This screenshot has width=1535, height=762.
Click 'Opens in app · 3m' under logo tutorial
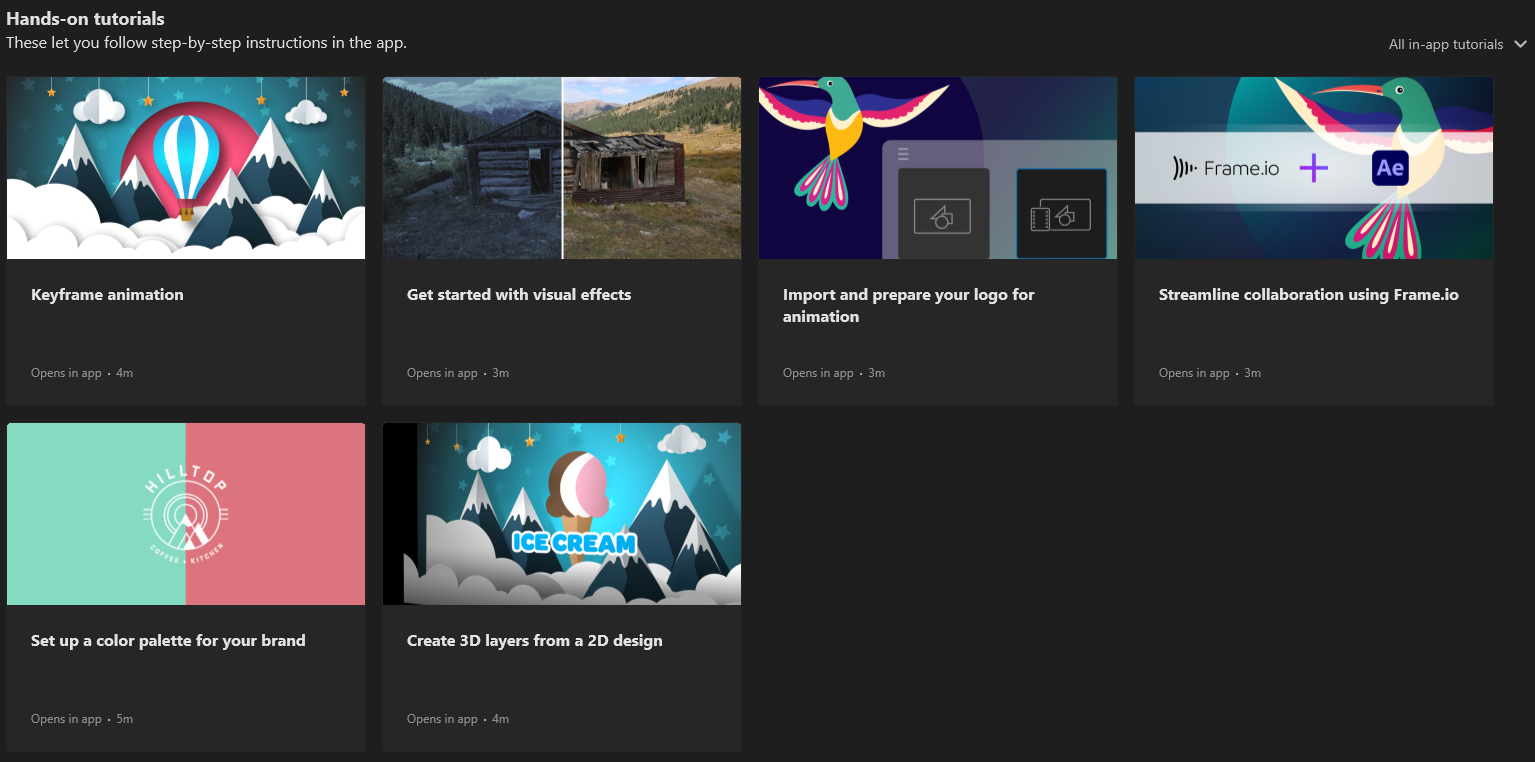pyautogui.click(x=834, y=373)
